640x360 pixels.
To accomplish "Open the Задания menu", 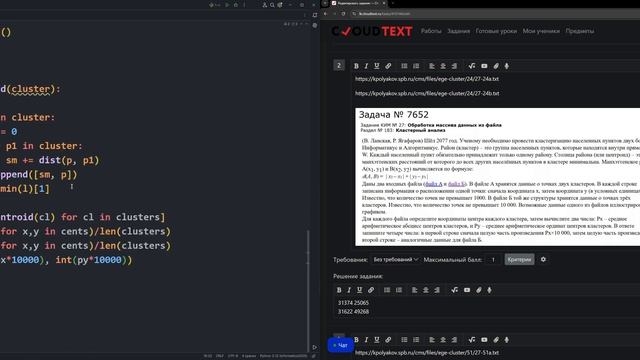I will tap(458, 31).
